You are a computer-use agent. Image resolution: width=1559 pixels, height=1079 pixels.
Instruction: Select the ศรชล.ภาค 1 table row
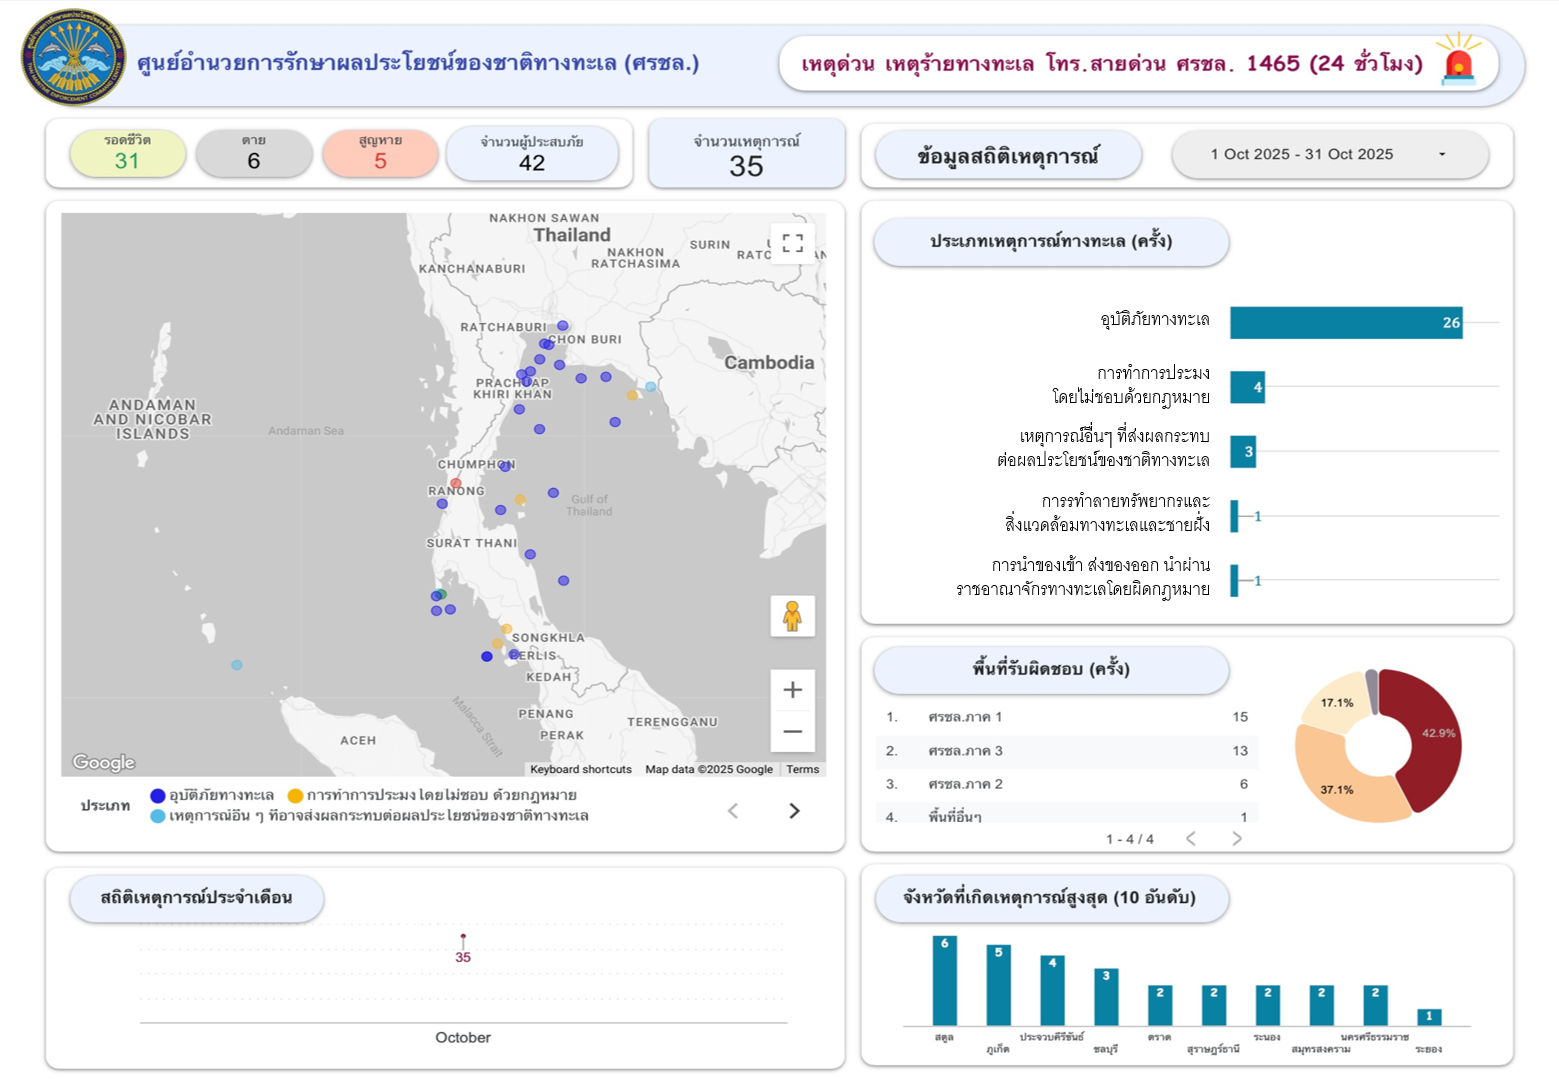coord(1065,717)
